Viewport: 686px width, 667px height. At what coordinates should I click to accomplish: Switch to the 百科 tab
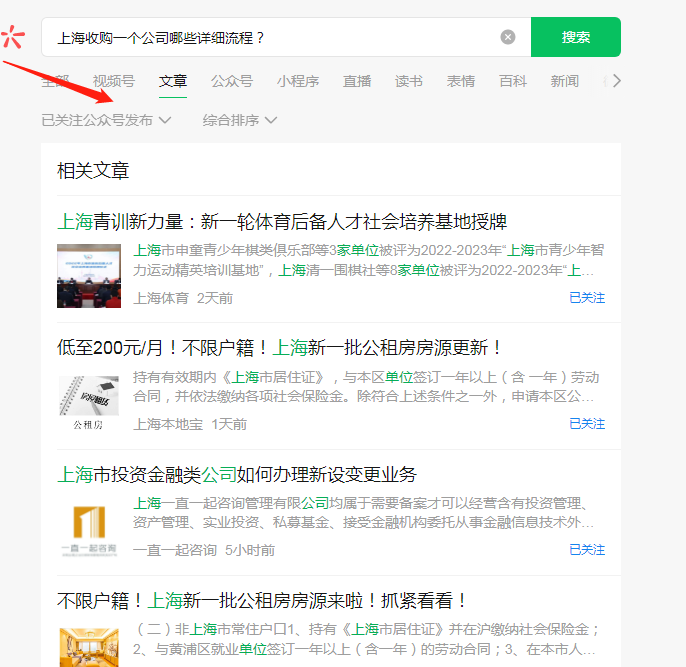pos(513,81)
